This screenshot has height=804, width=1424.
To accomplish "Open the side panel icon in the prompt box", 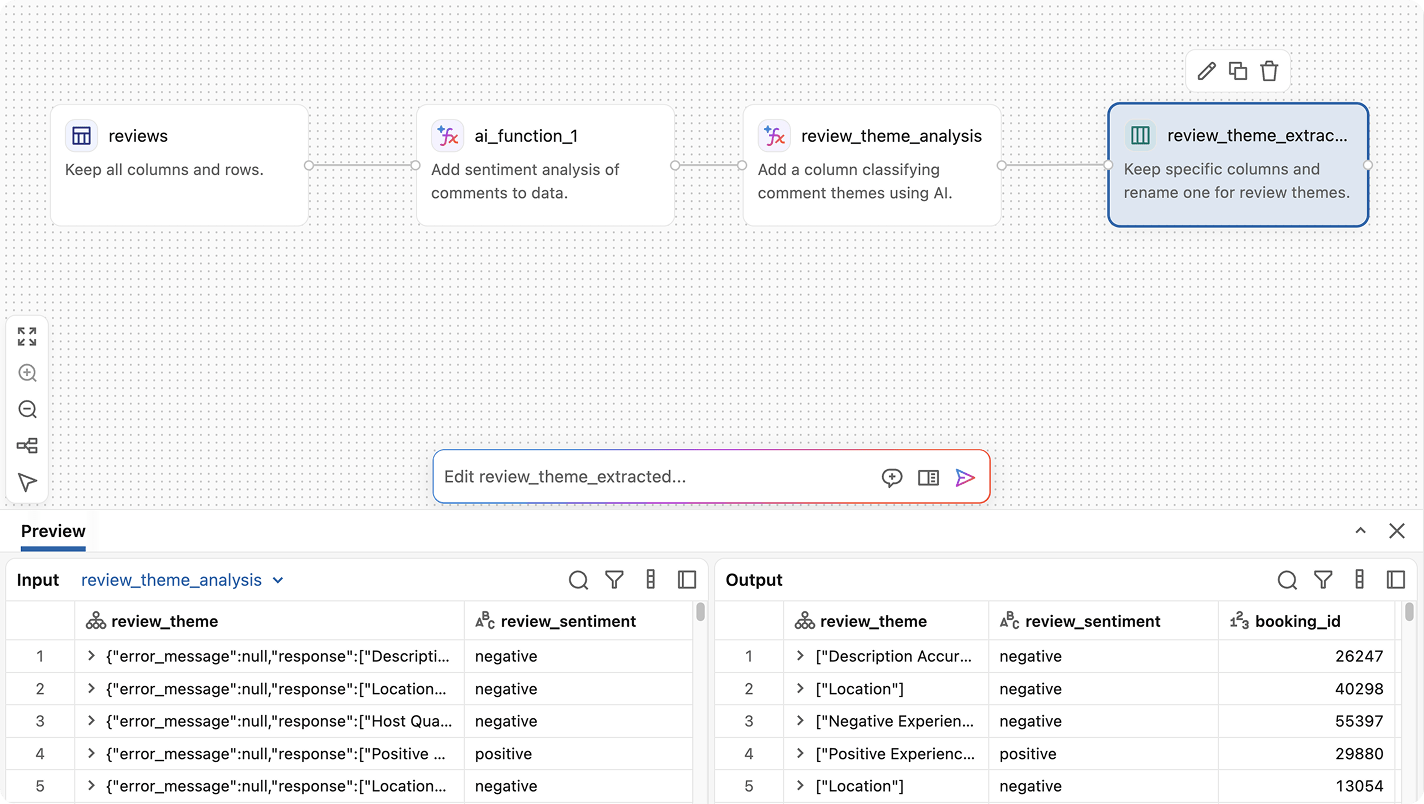I will [x=928, y=478].
